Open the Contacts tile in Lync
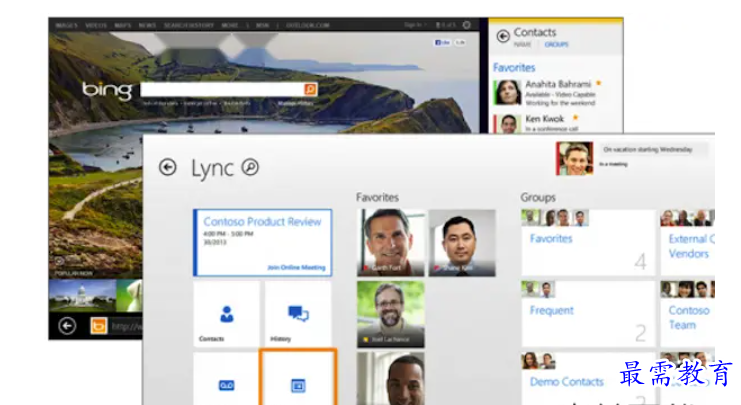The height and width of the screenshot is (405, 741). click(x=226, y=314)
